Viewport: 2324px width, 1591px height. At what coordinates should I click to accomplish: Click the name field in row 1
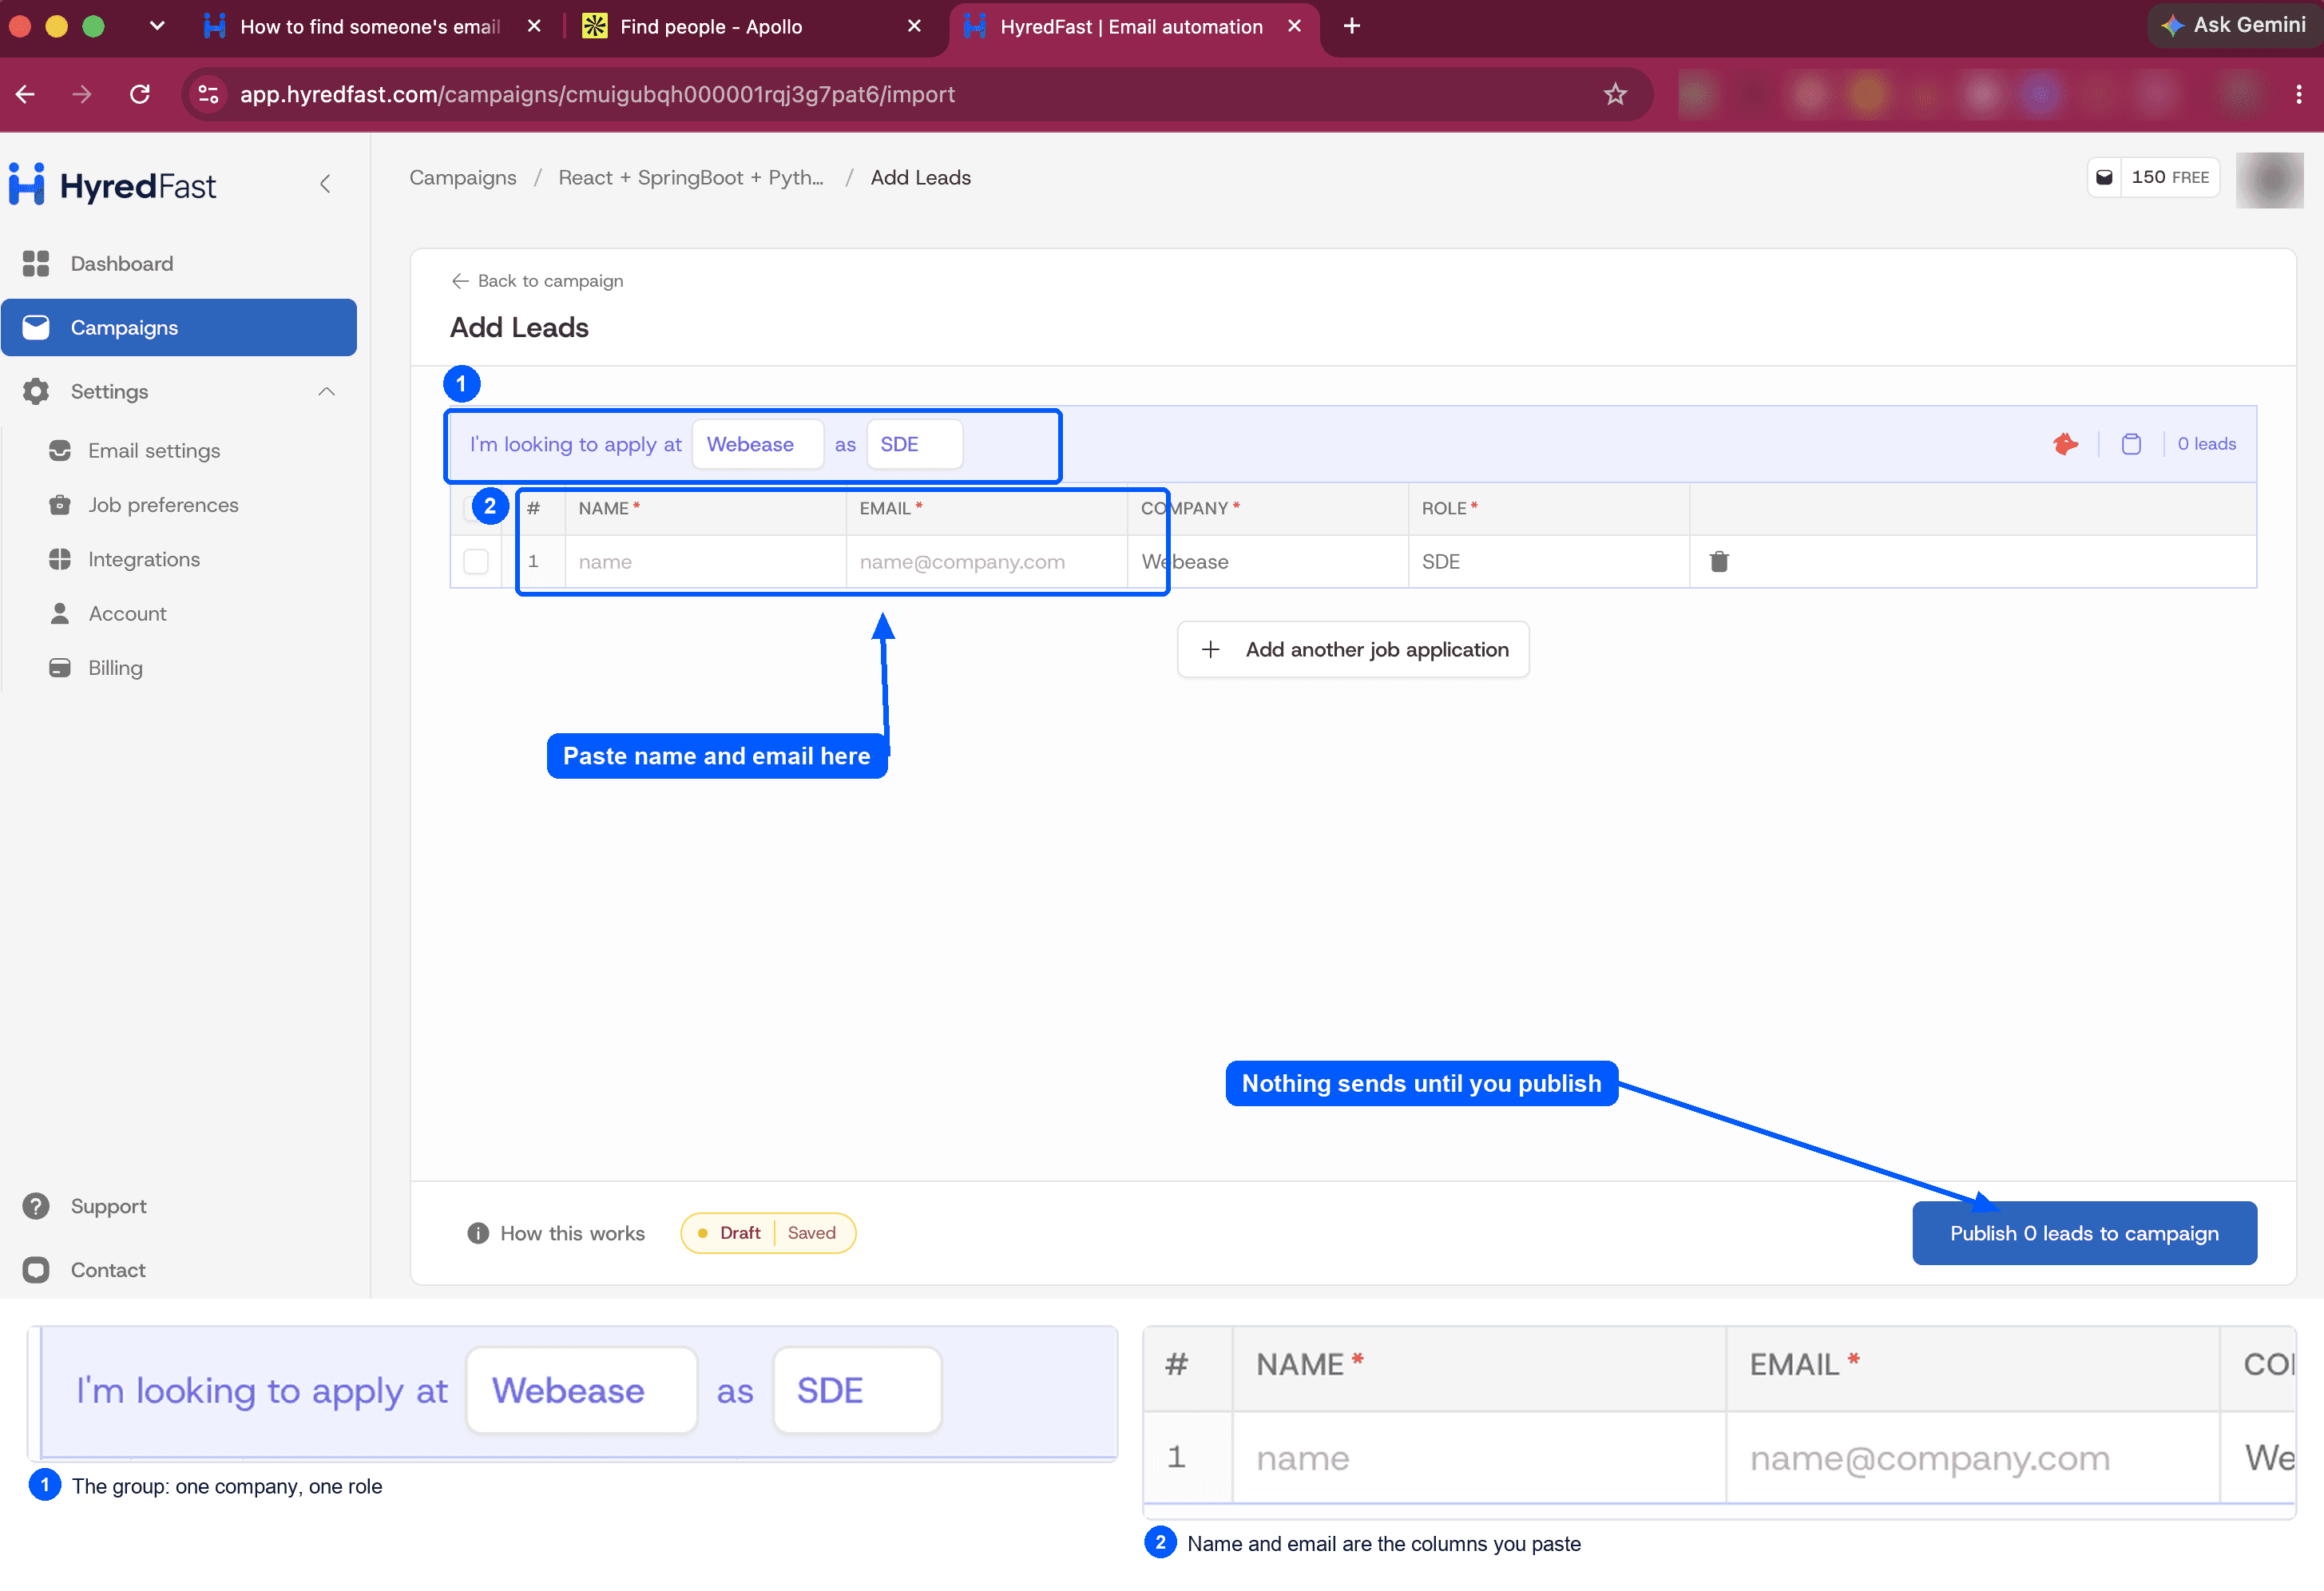[x=706, y=561]
